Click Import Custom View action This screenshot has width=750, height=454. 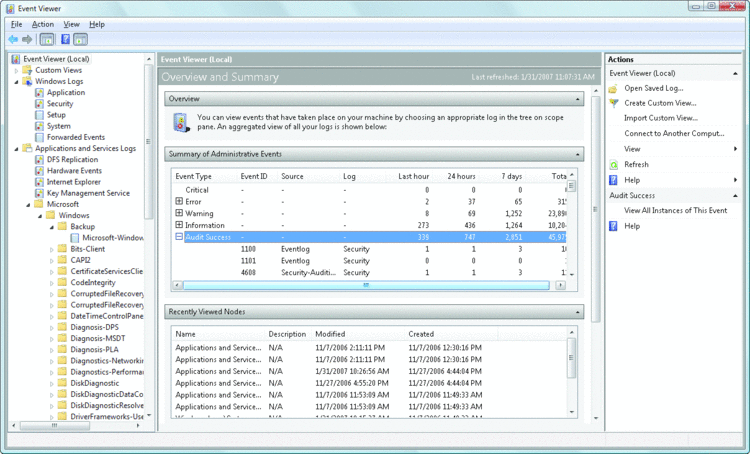pyautogui.click(x=661, y=118)
